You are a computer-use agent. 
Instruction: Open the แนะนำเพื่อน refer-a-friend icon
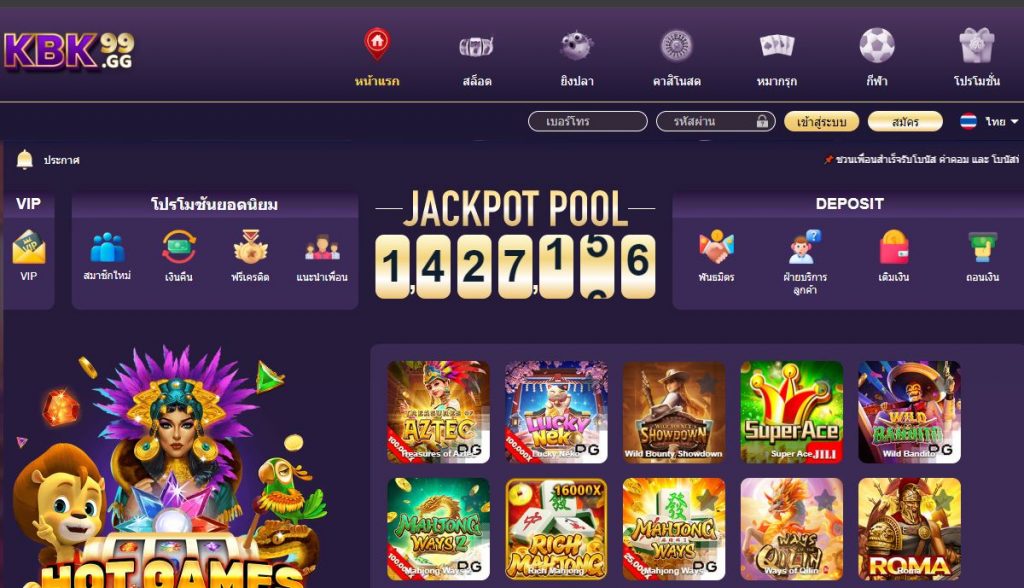322,248
